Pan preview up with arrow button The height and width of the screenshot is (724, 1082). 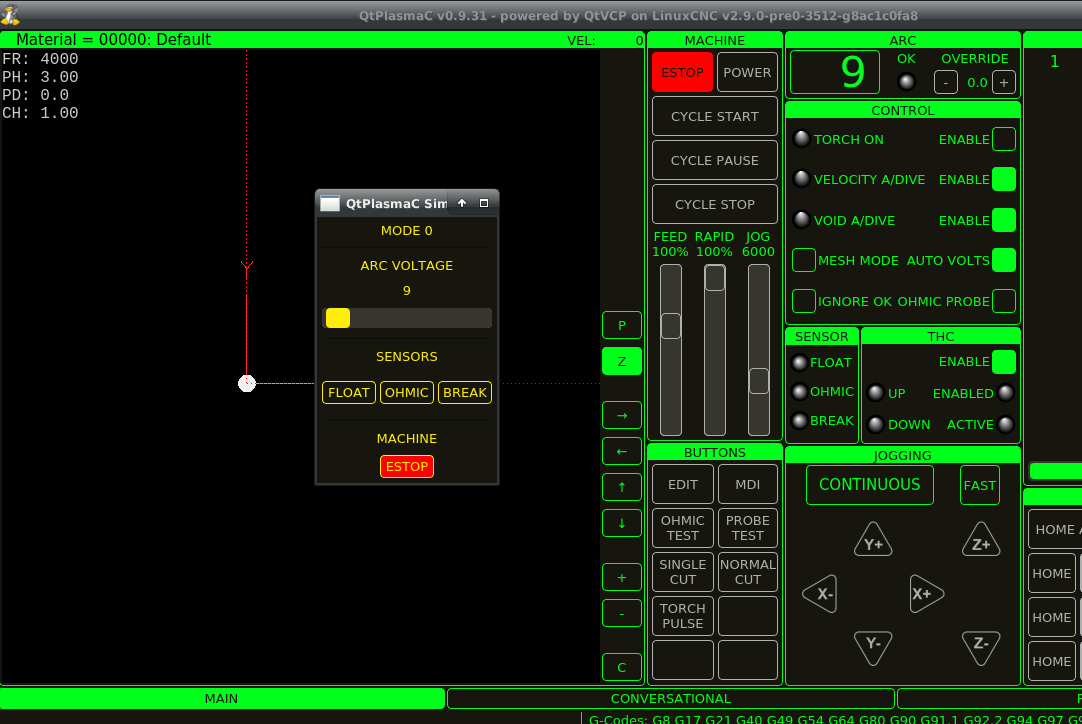click(622, 487)
